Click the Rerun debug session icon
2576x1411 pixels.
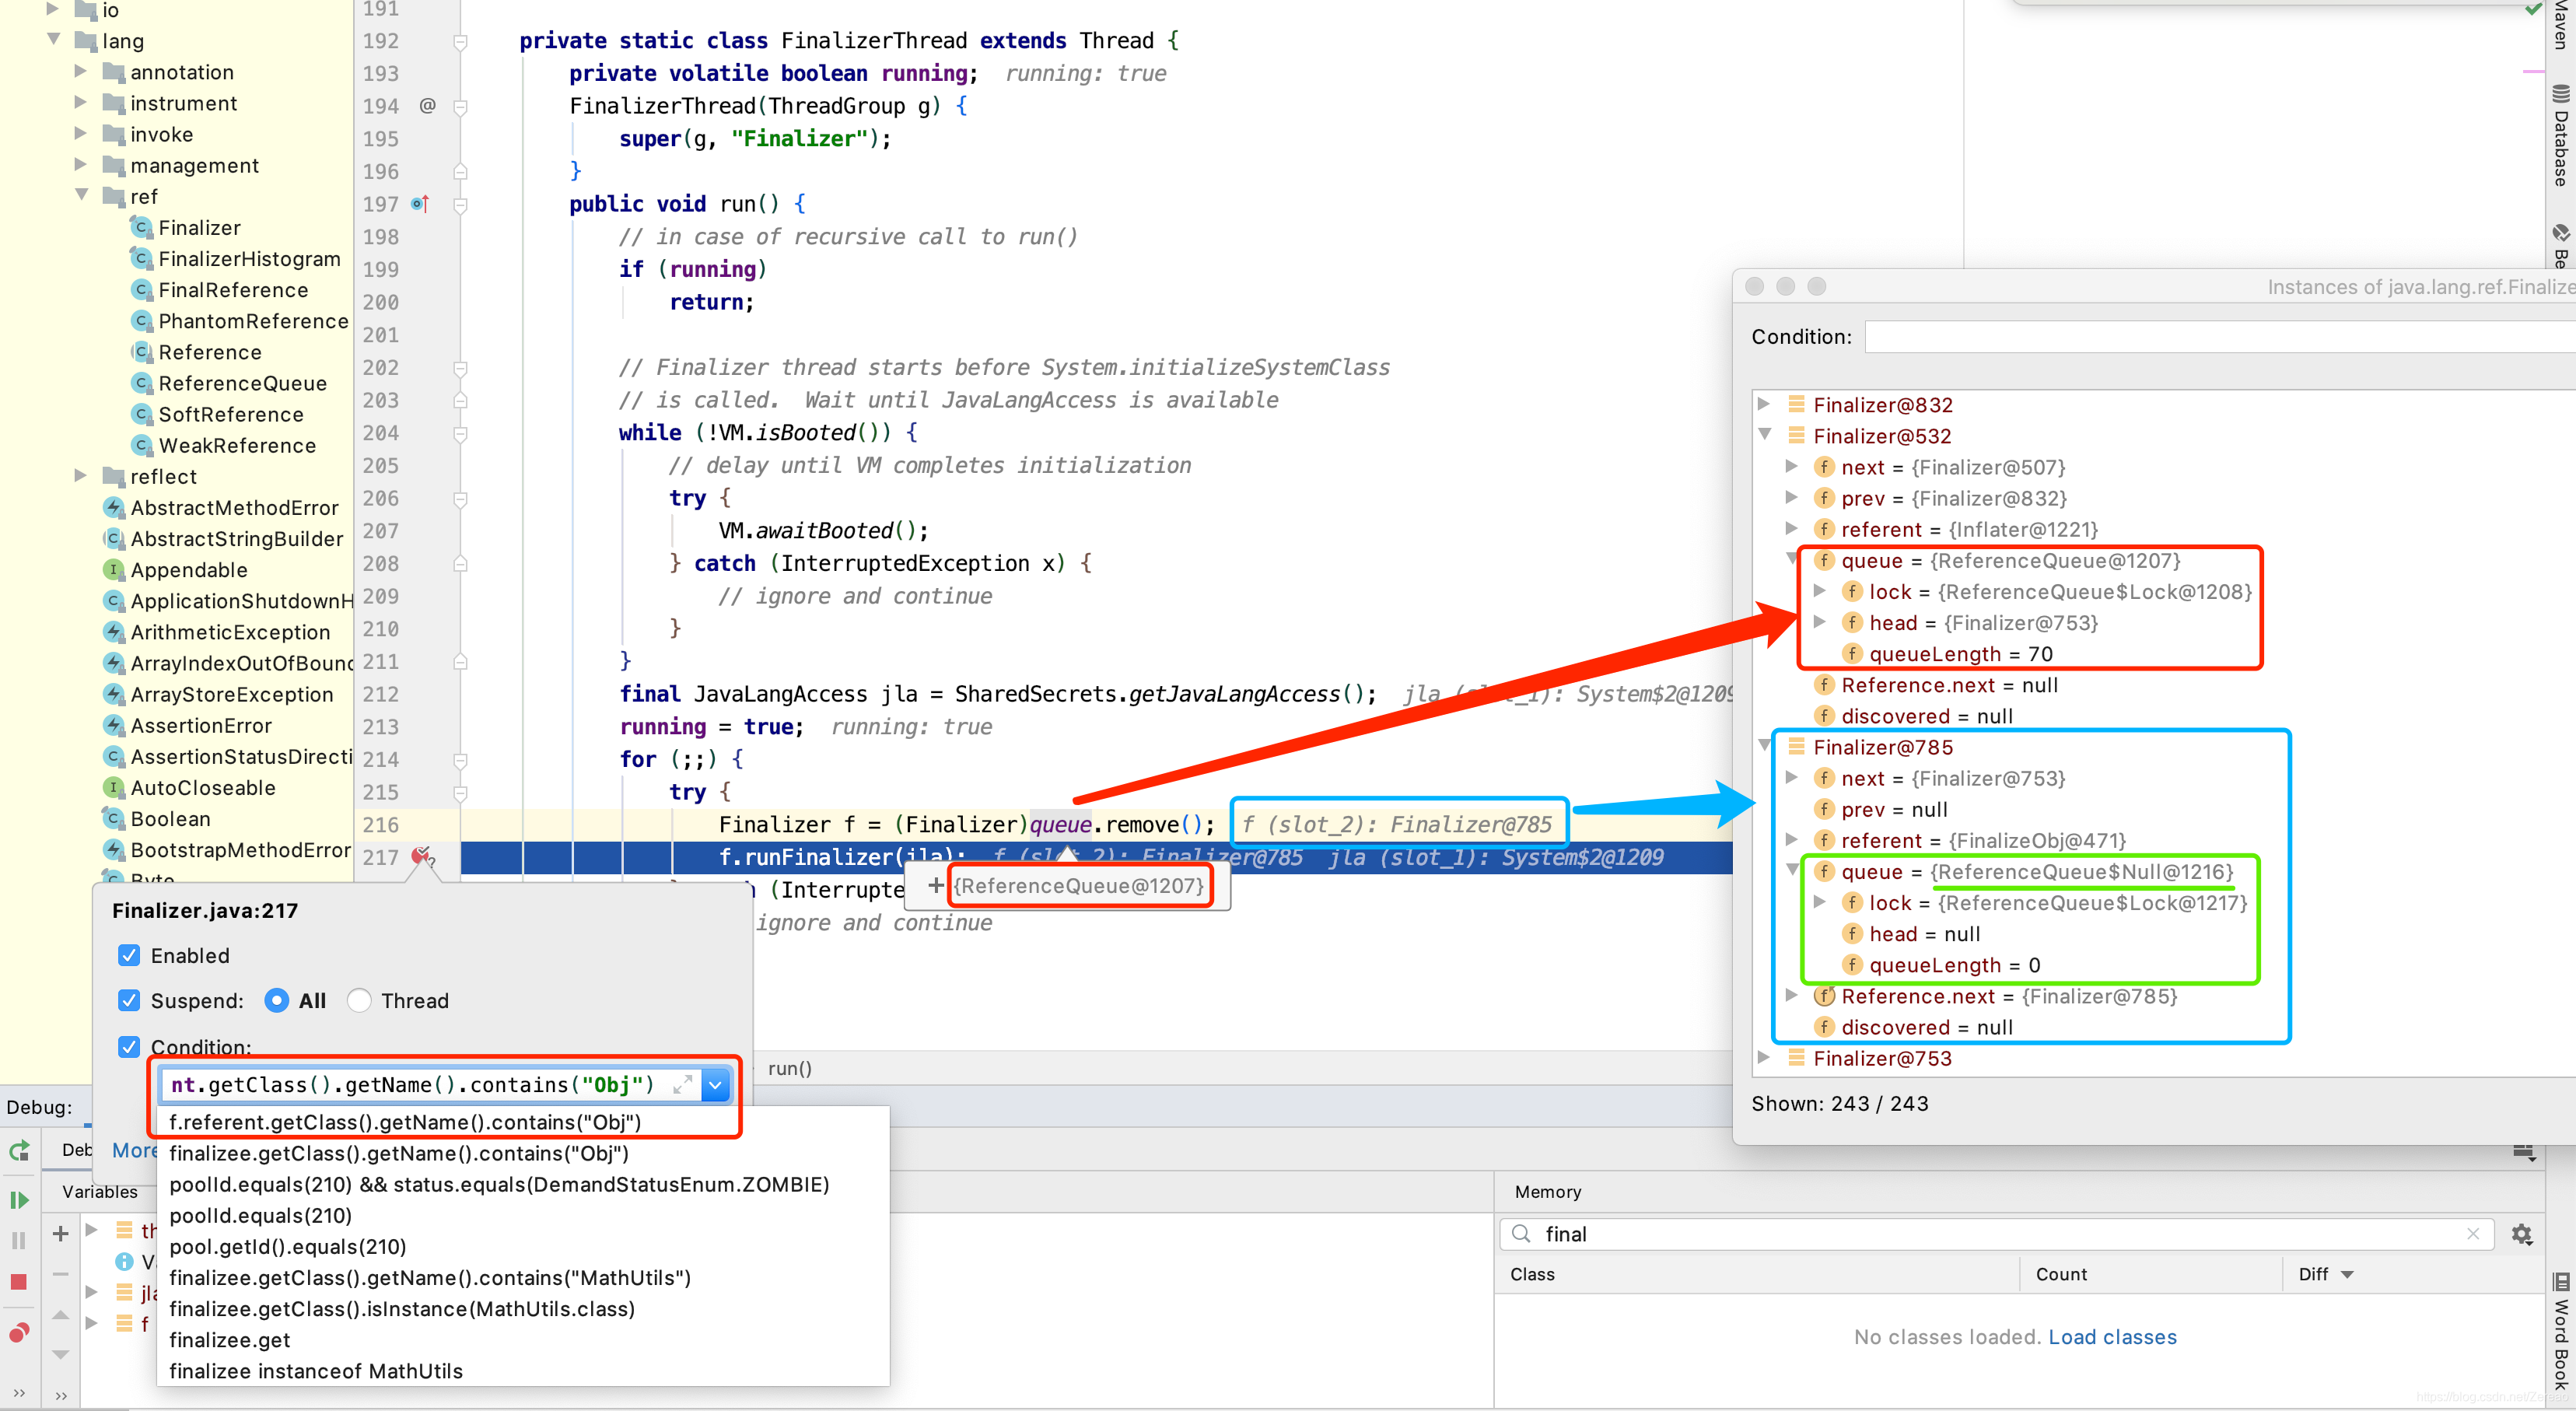coord(19,1150)
